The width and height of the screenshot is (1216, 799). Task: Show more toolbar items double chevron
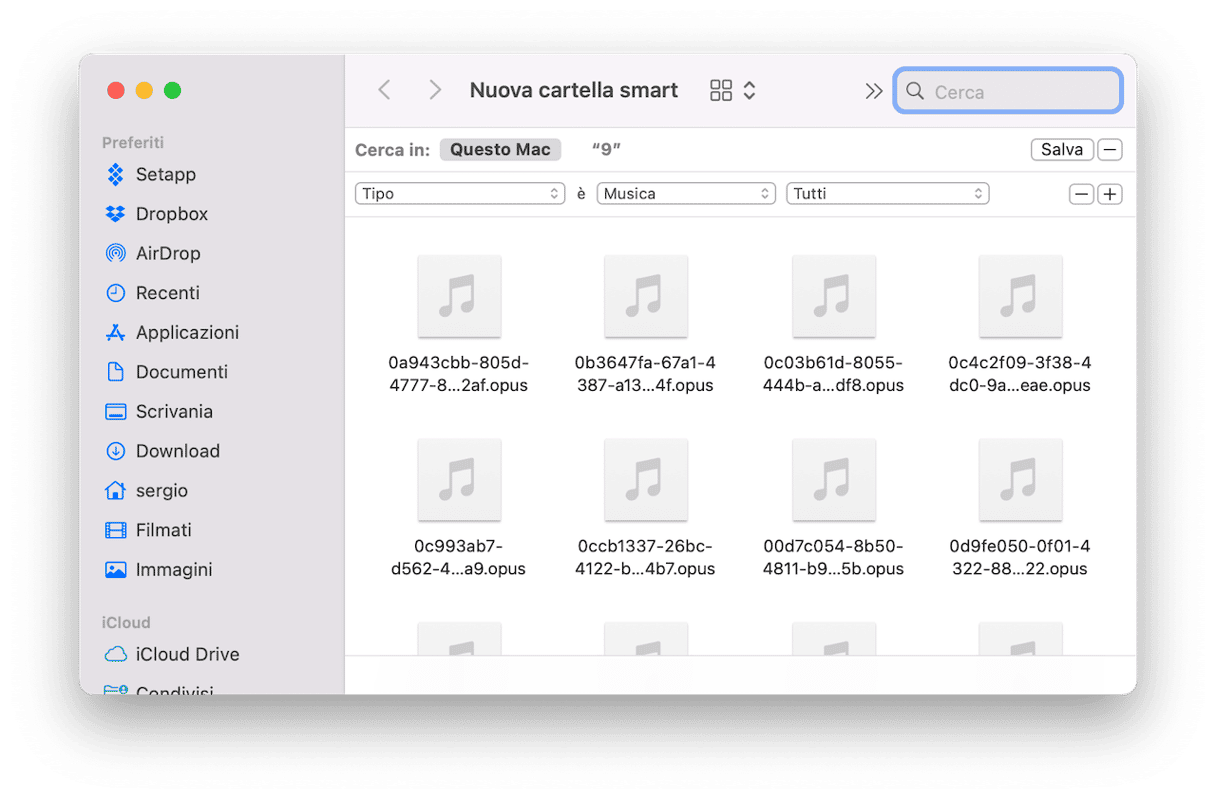click(x=874, y=91)
